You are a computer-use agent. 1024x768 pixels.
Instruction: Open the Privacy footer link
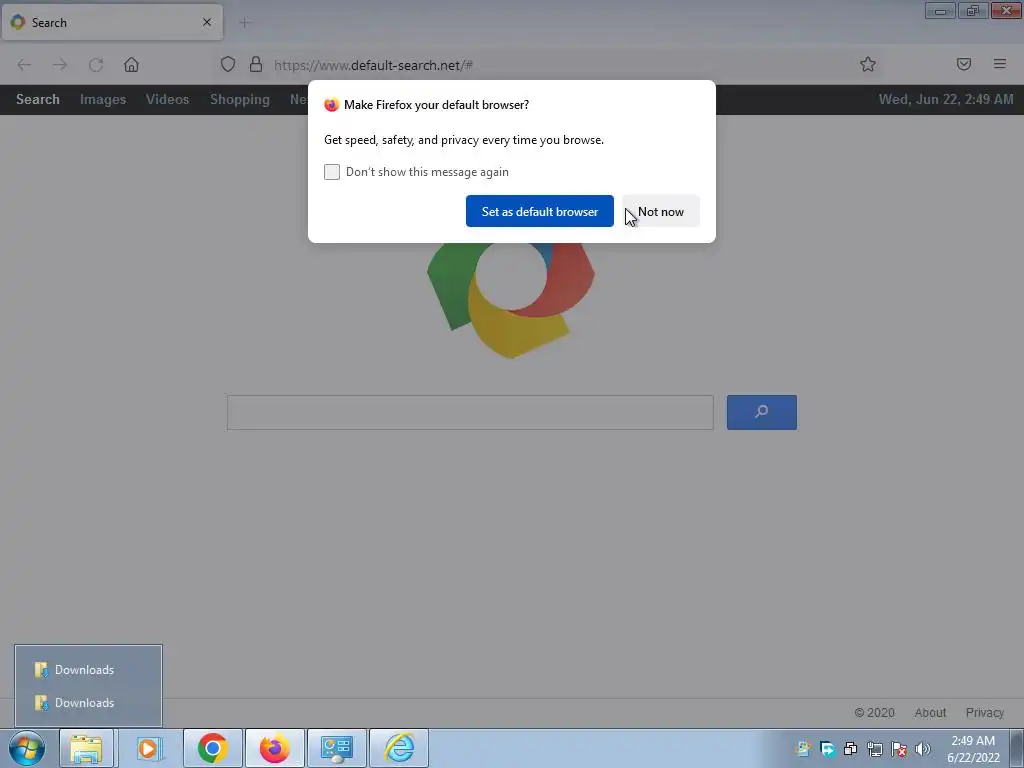(x=984, y=712)
